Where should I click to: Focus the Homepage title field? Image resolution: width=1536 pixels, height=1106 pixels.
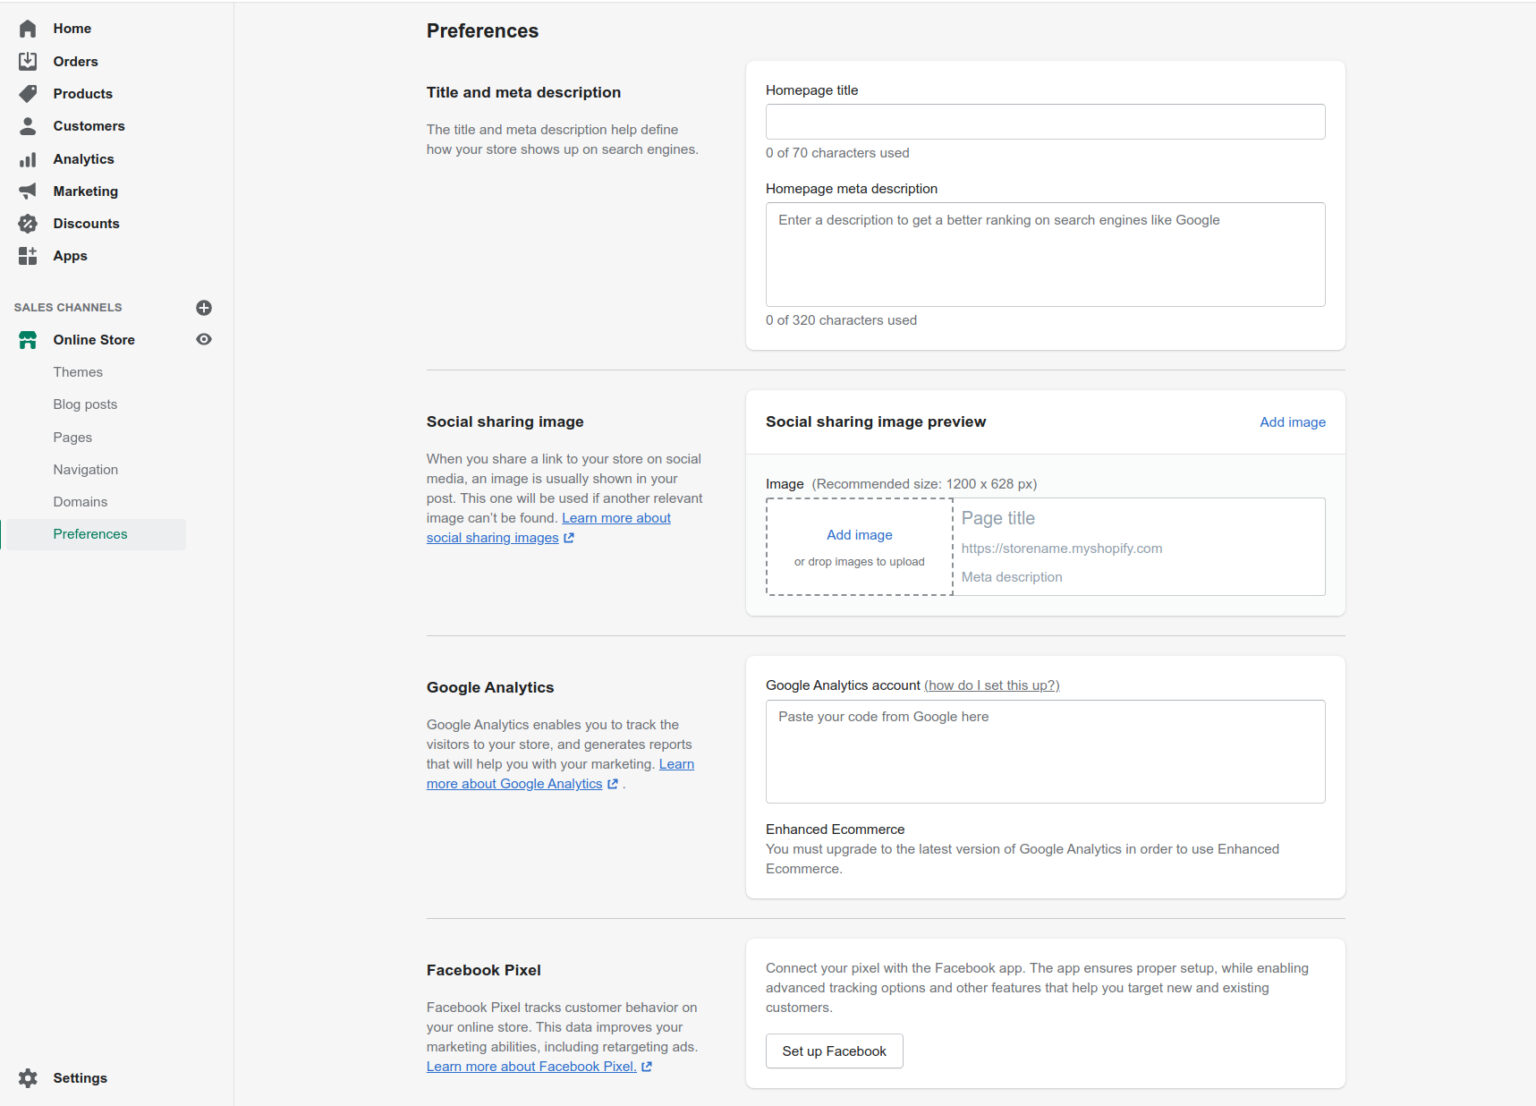[x=1045, y=122]
